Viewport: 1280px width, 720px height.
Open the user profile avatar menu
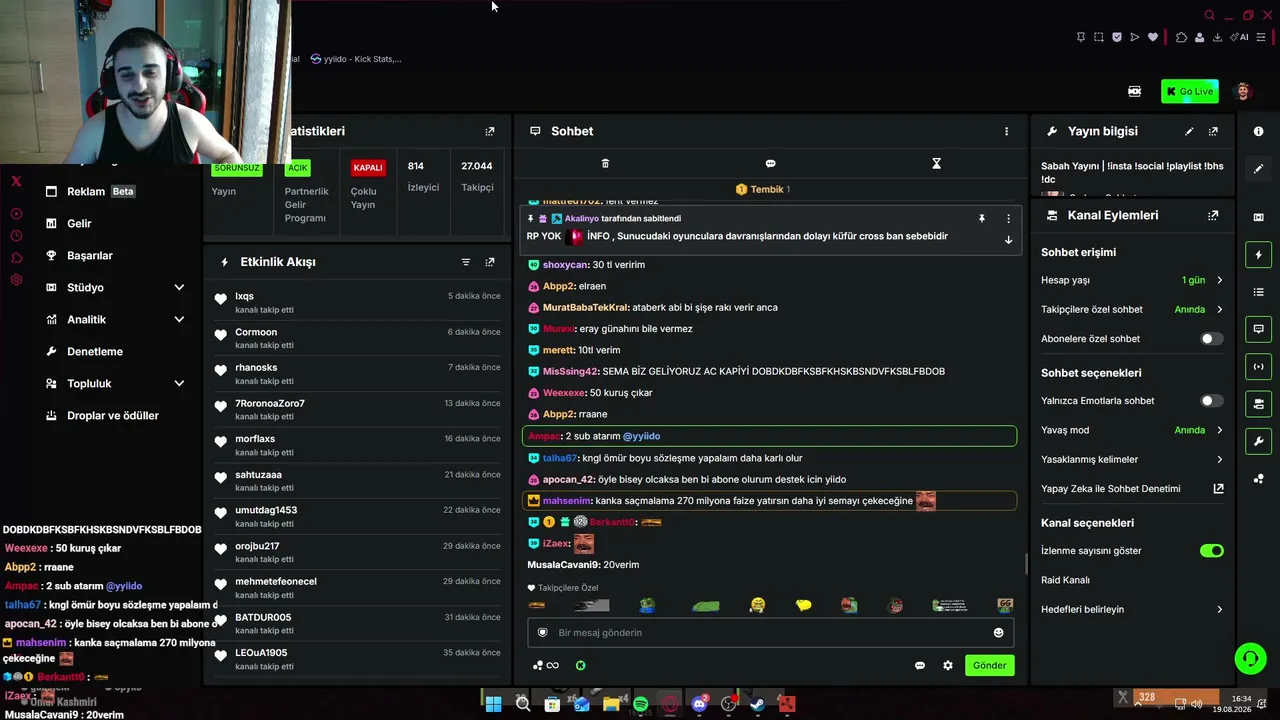[x=1243, y=91]
